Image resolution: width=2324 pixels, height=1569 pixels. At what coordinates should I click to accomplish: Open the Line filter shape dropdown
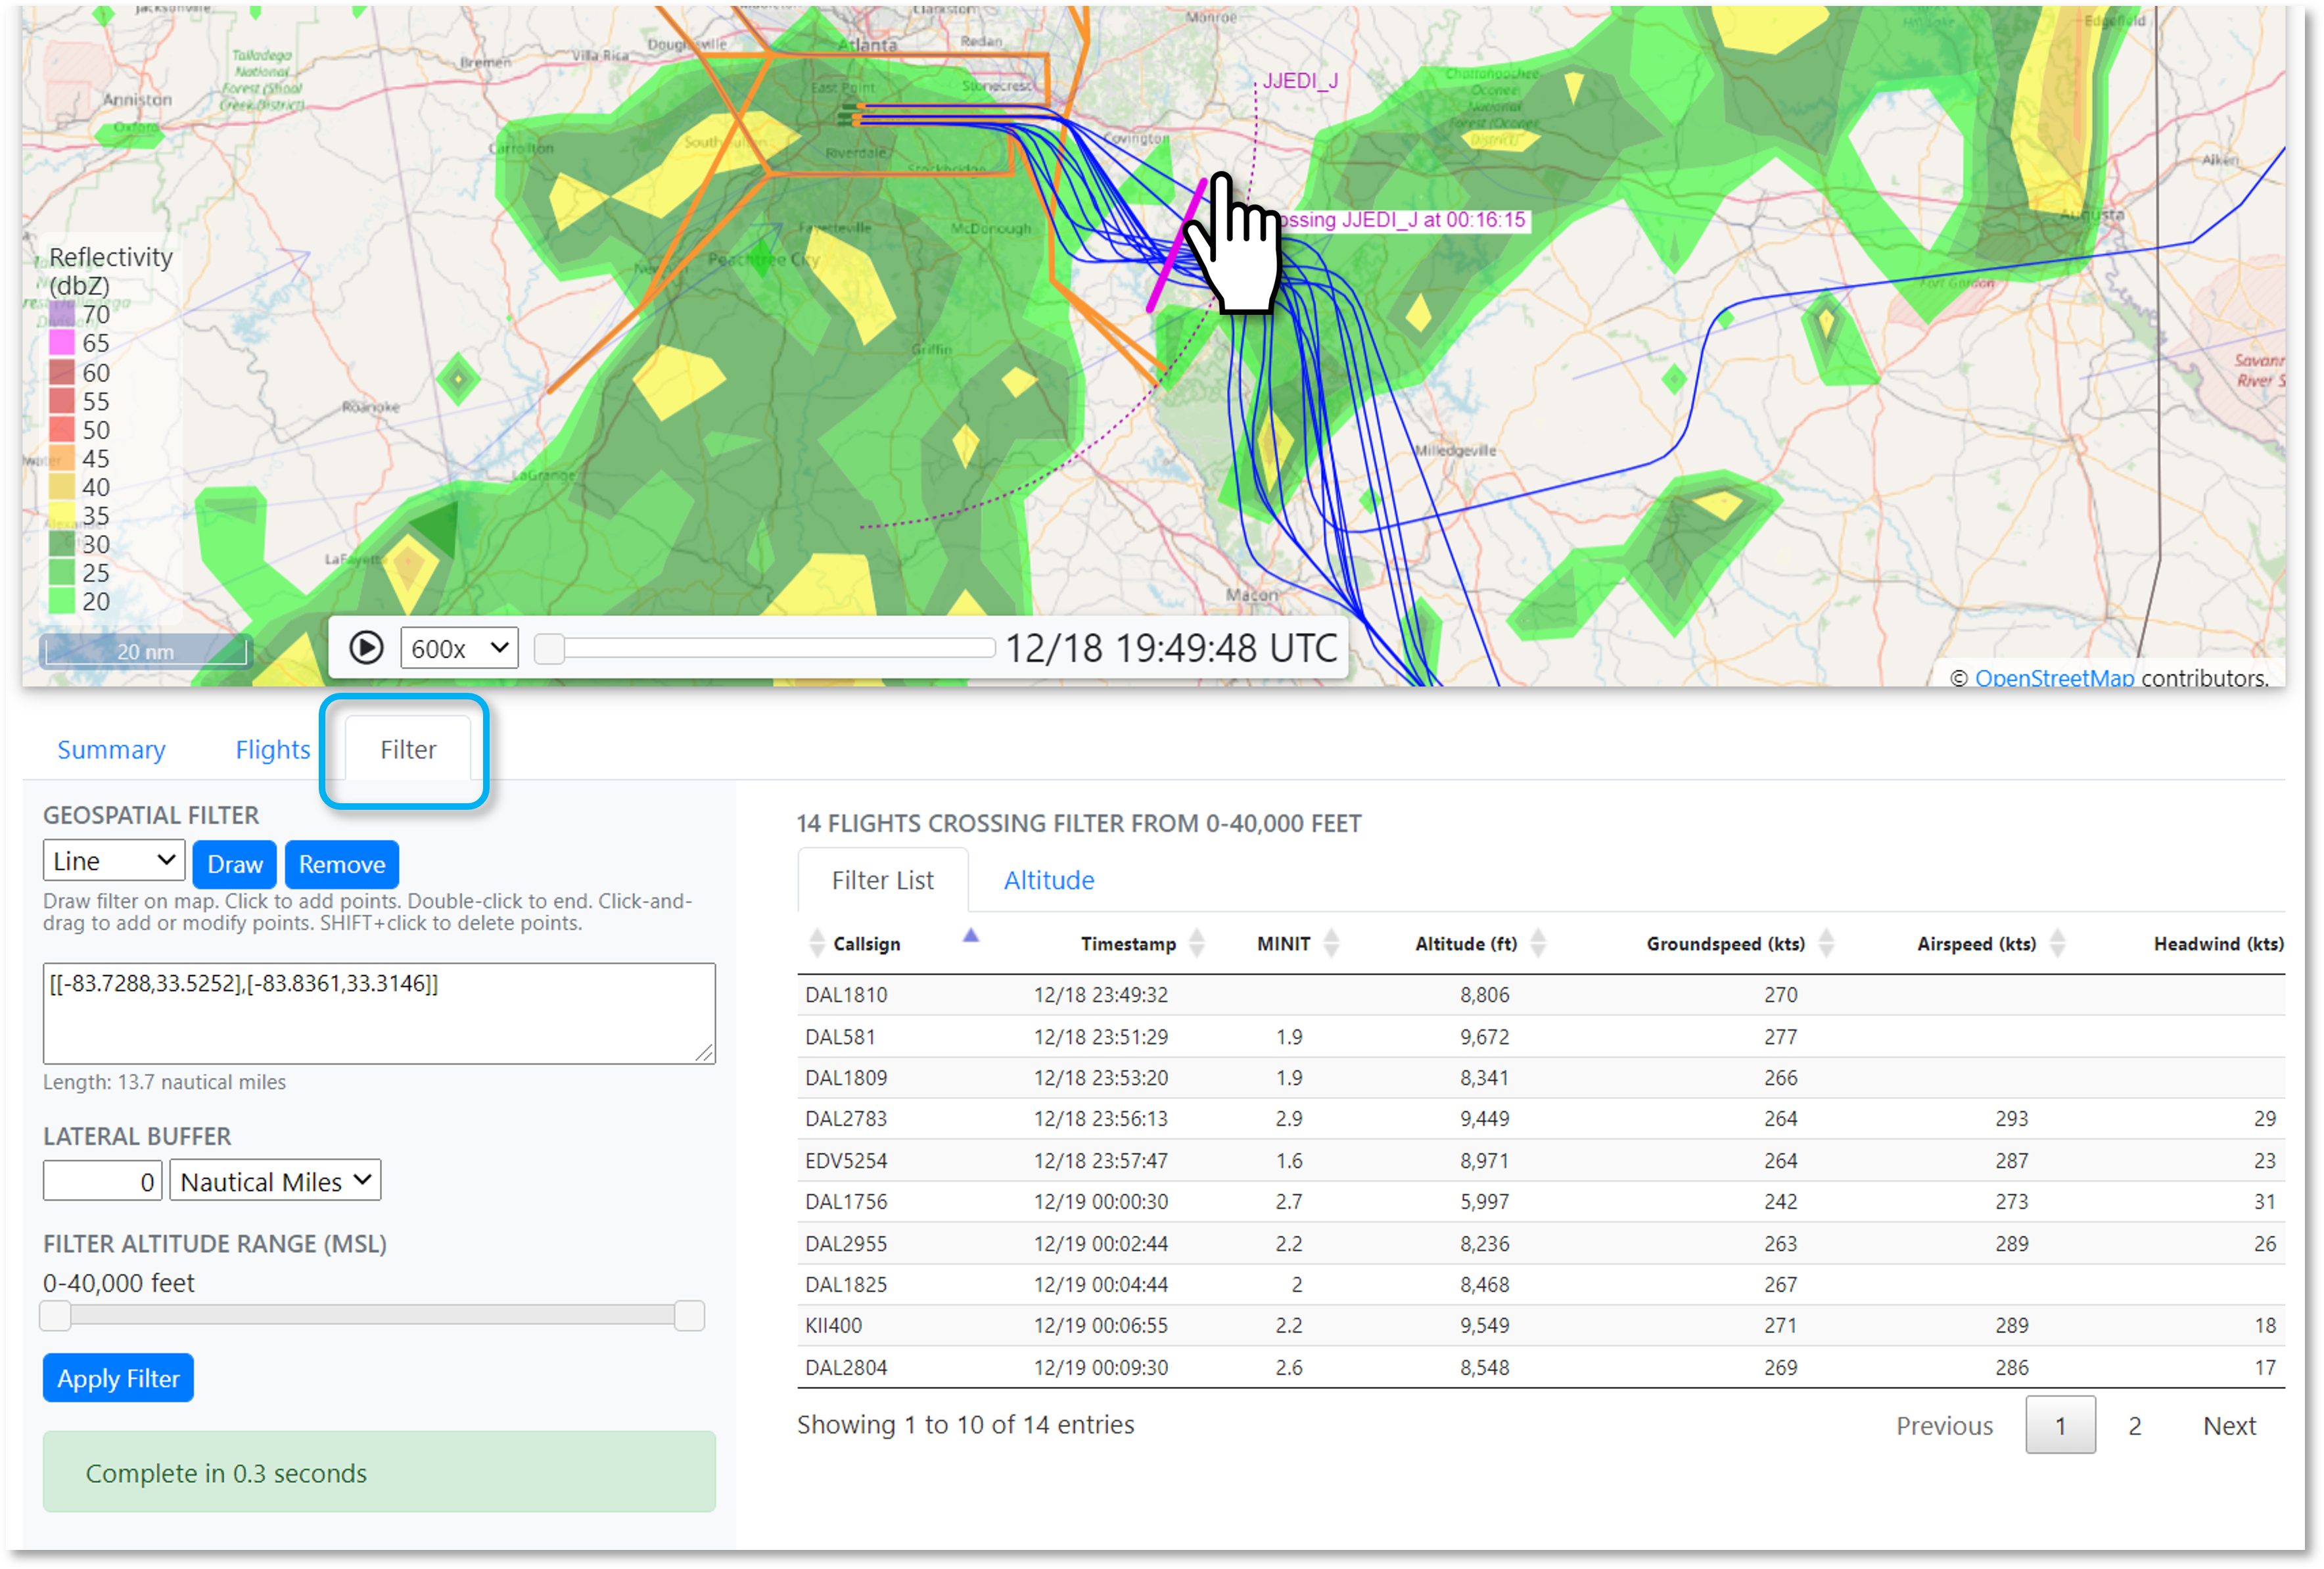pyautogui.click(x=114, y=861)
